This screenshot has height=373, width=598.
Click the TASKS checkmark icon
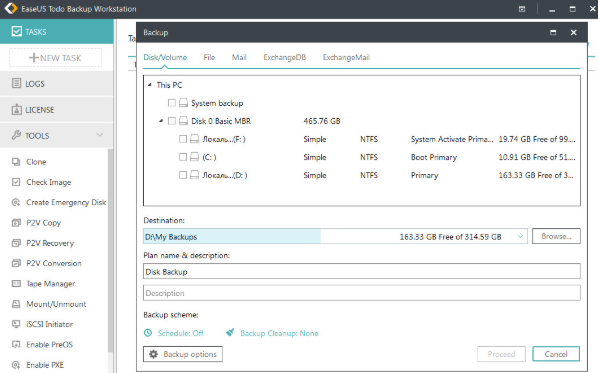17,31
